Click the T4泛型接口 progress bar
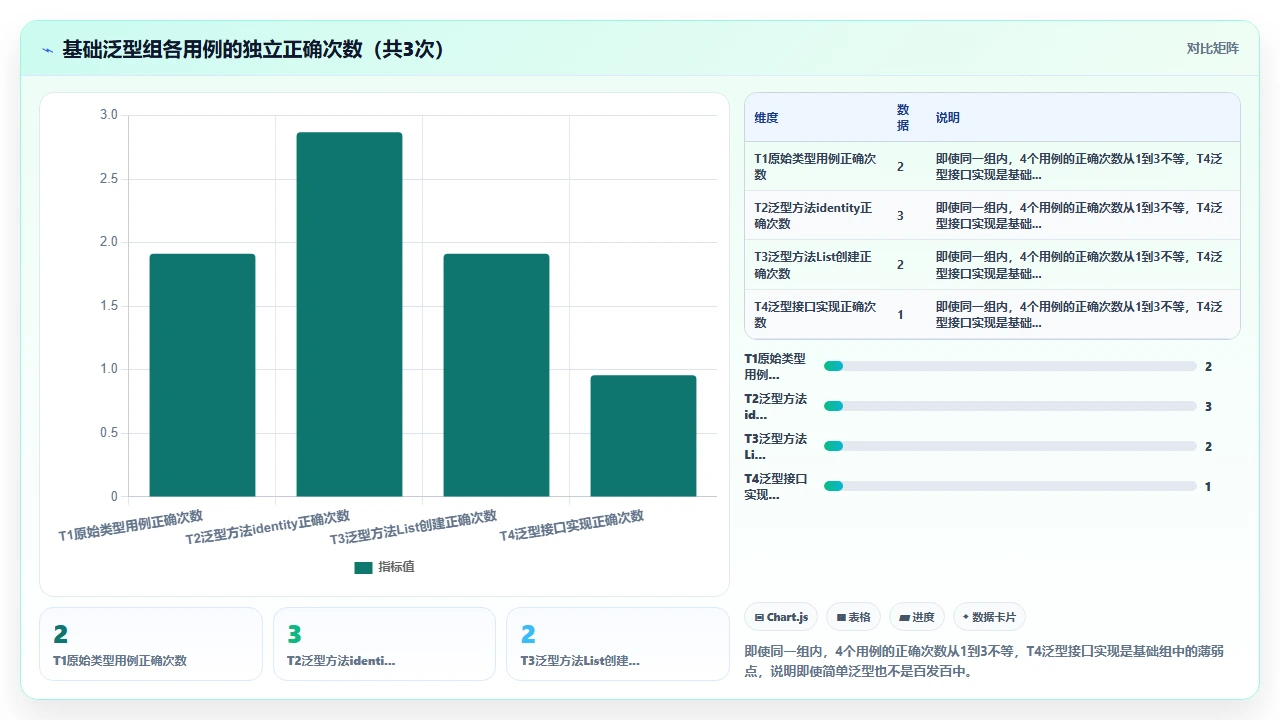Screen dimensions: 1280x720 tap(1010, 487)
